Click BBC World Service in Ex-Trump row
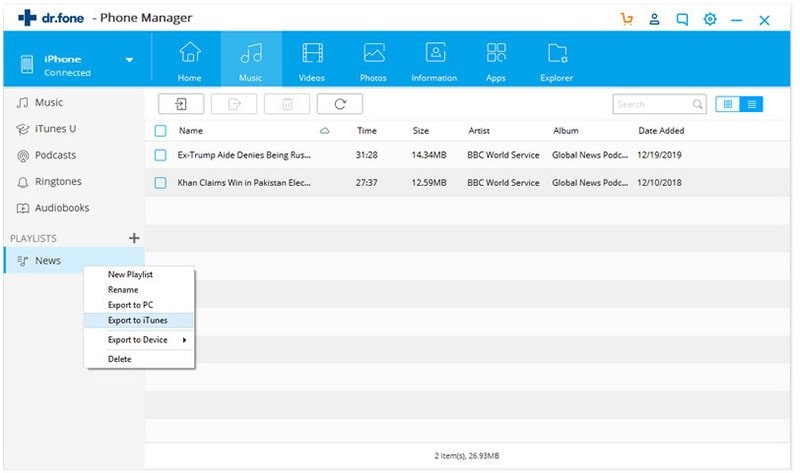 (x=503, y=155)
